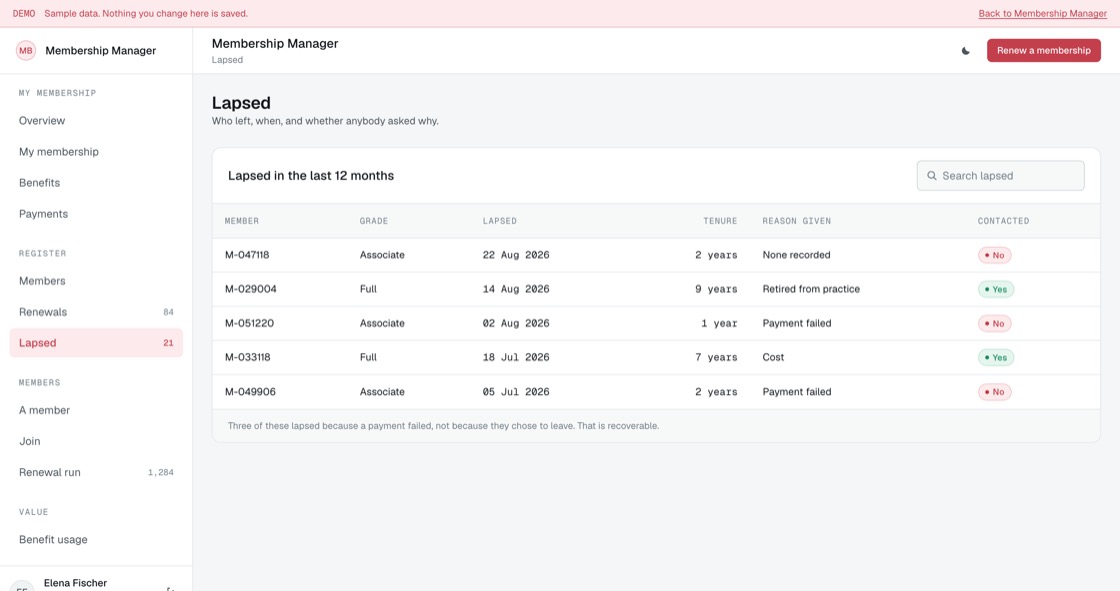Select Join in the sidebar
The height and width of the screenshot is (591, 1120).
point(96,441)
